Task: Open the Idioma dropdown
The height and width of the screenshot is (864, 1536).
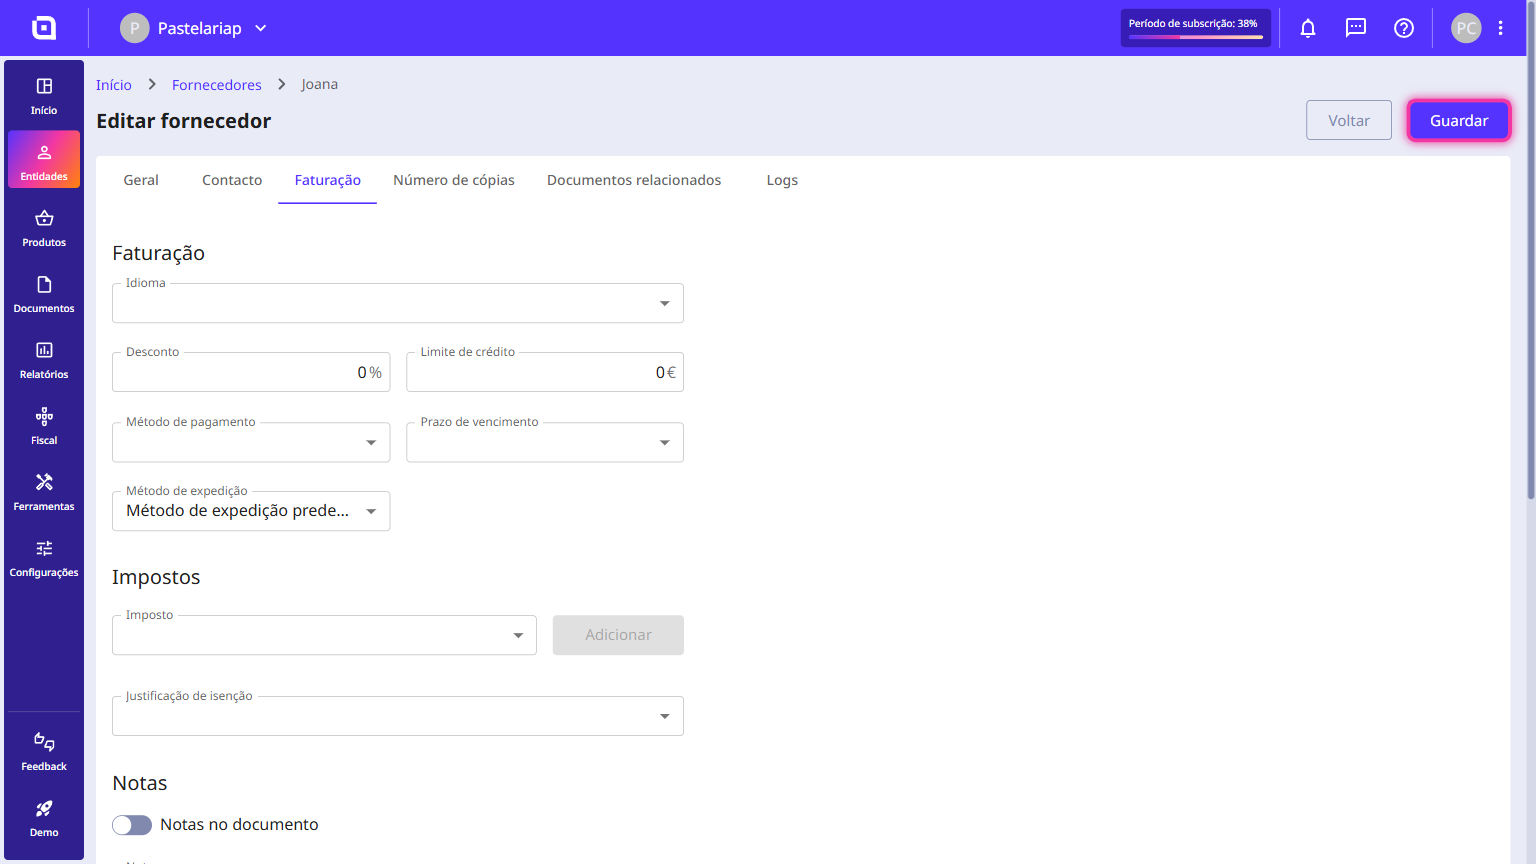Action: [x=398, y=303]
